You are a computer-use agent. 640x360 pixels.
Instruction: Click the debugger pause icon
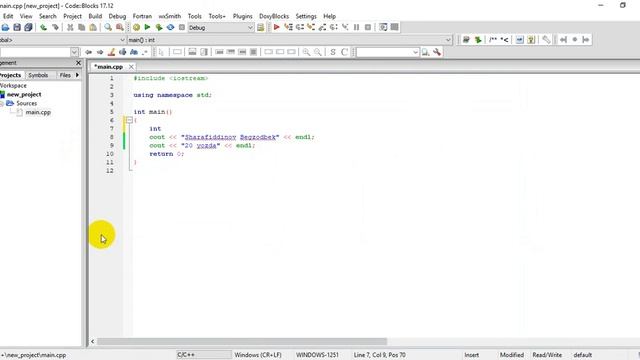pyautogui.click(x=356, y=27)
